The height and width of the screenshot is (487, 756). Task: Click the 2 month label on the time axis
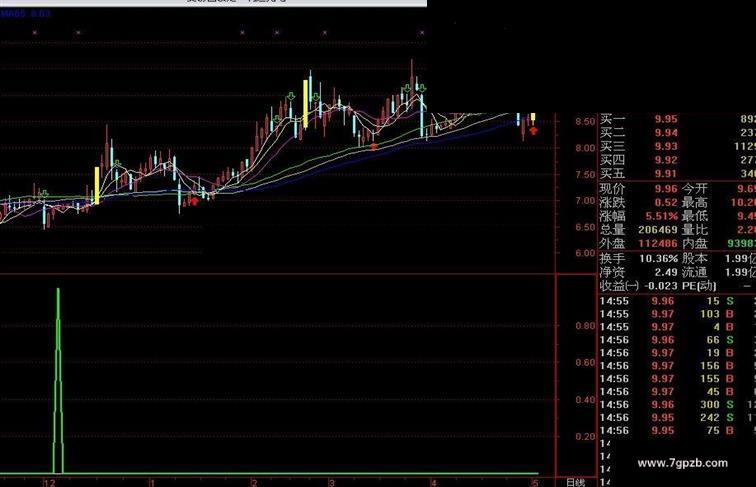click(x=254, y=483)
